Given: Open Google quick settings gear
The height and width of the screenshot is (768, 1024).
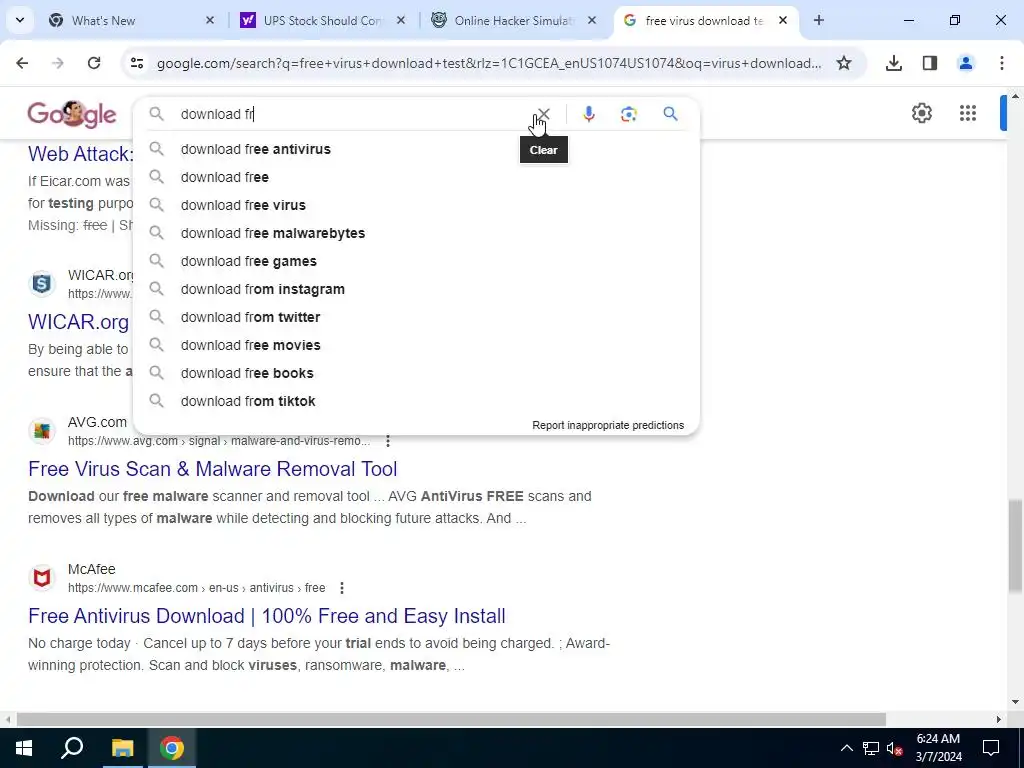Looking at the screenshot, I should pyautogui.click(x=921, y=113).
